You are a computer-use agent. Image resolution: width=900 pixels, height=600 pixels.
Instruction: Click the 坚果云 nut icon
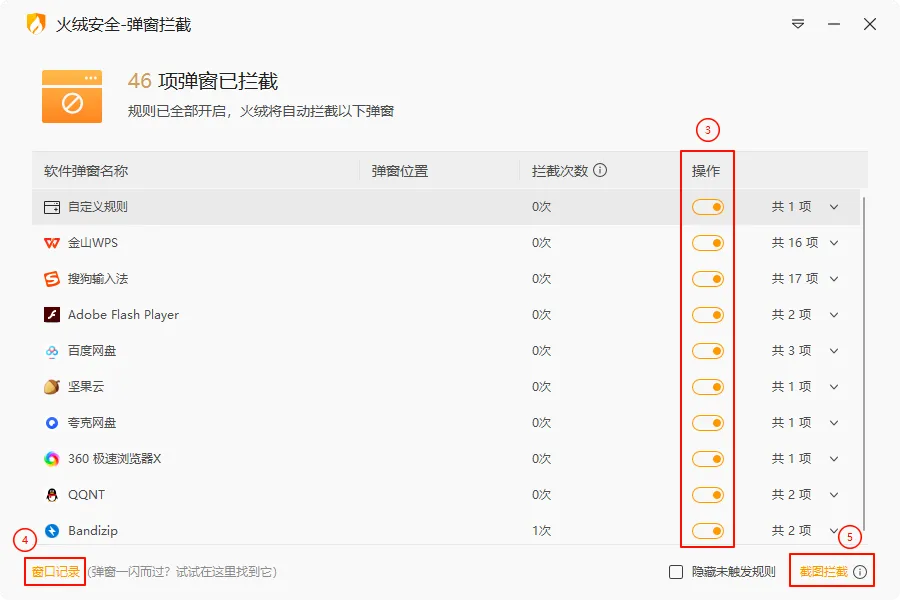[x=52, y=387]
